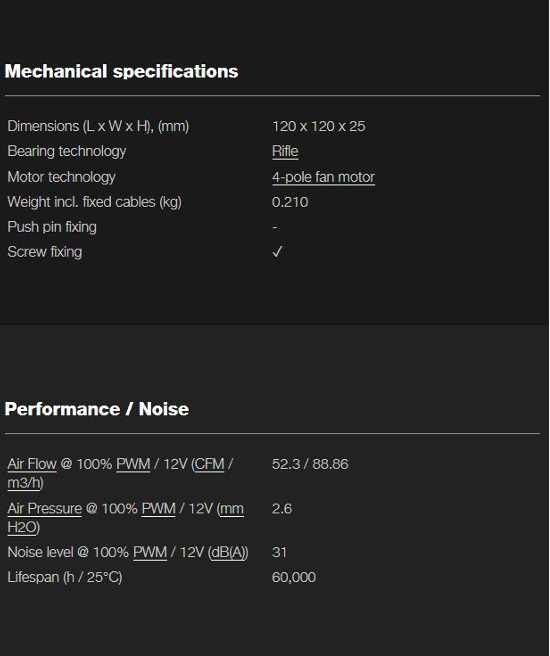The image size is (550, 656).
Task: Select the 120 x 120 x 25 dimensions value
Action: tap(318, 126)
